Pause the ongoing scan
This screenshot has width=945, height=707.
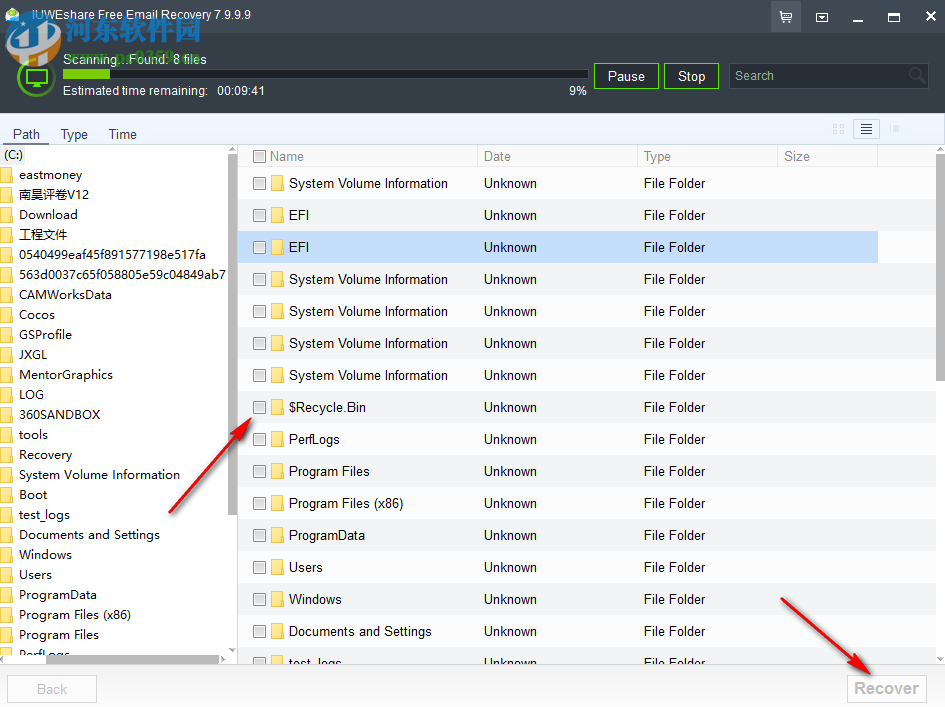[626, 75]
